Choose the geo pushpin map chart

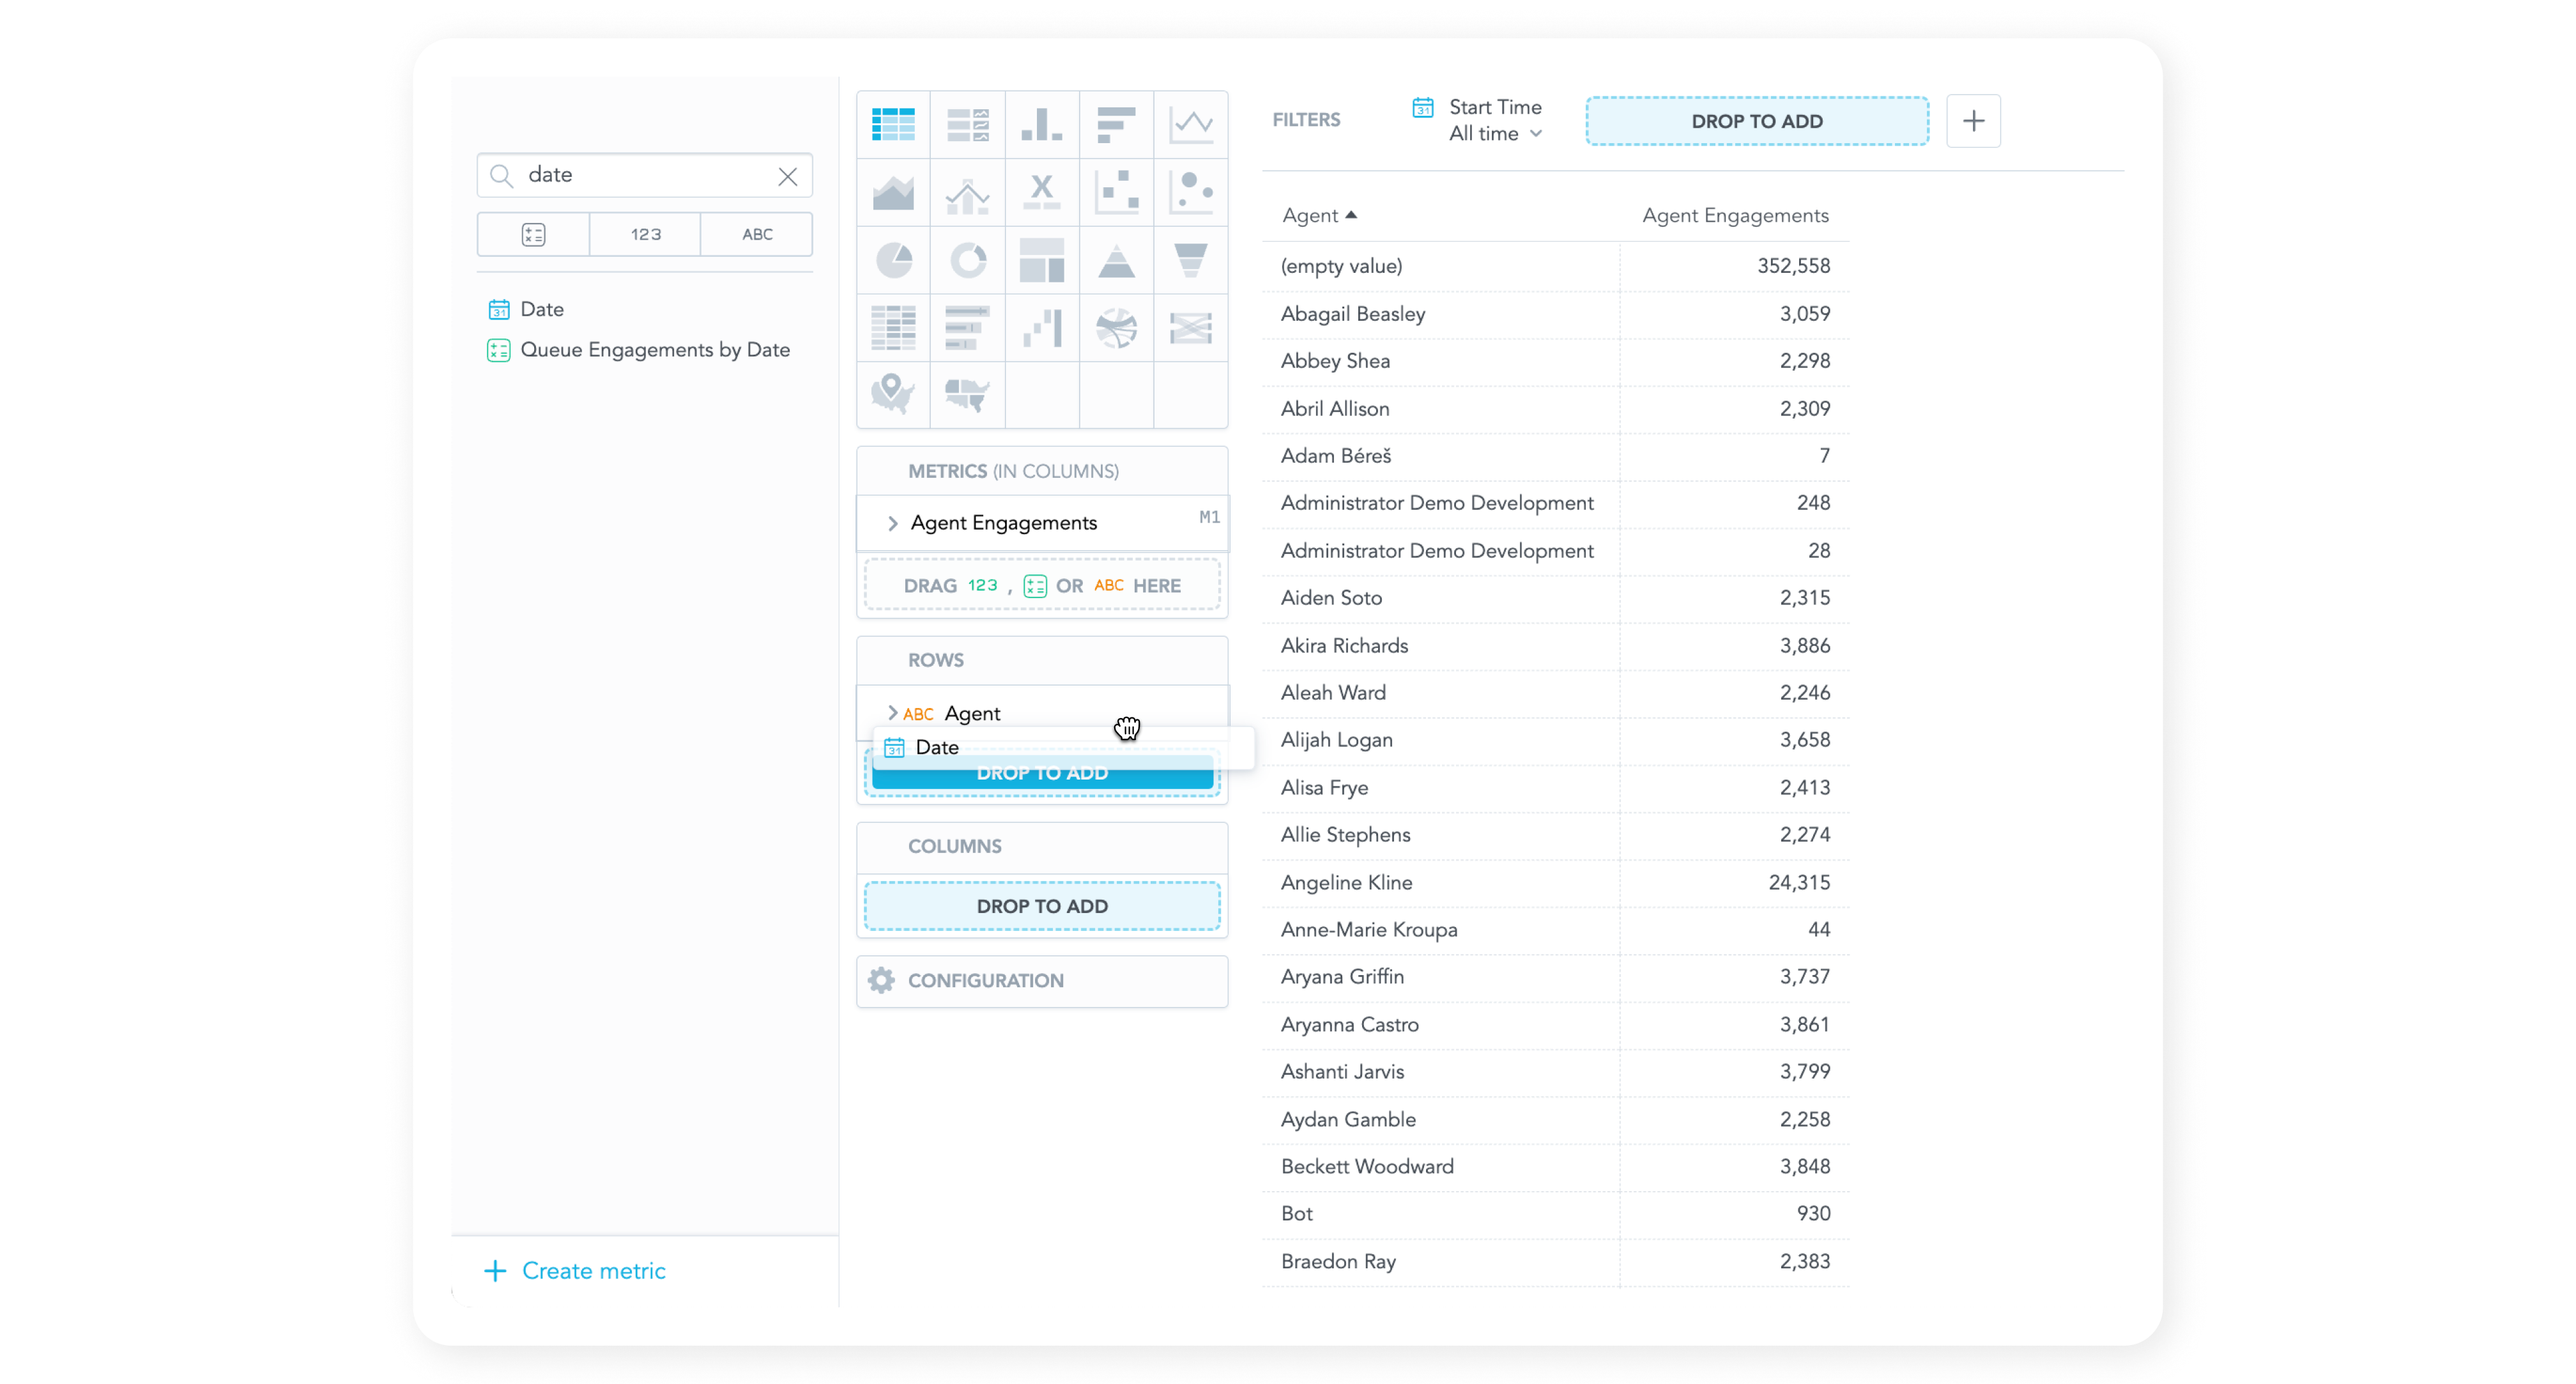coord(893,394)
